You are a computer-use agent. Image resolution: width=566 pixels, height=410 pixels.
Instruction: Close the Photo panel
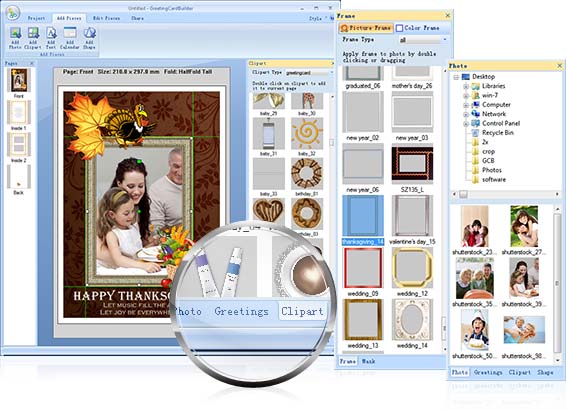click(560, 66)
